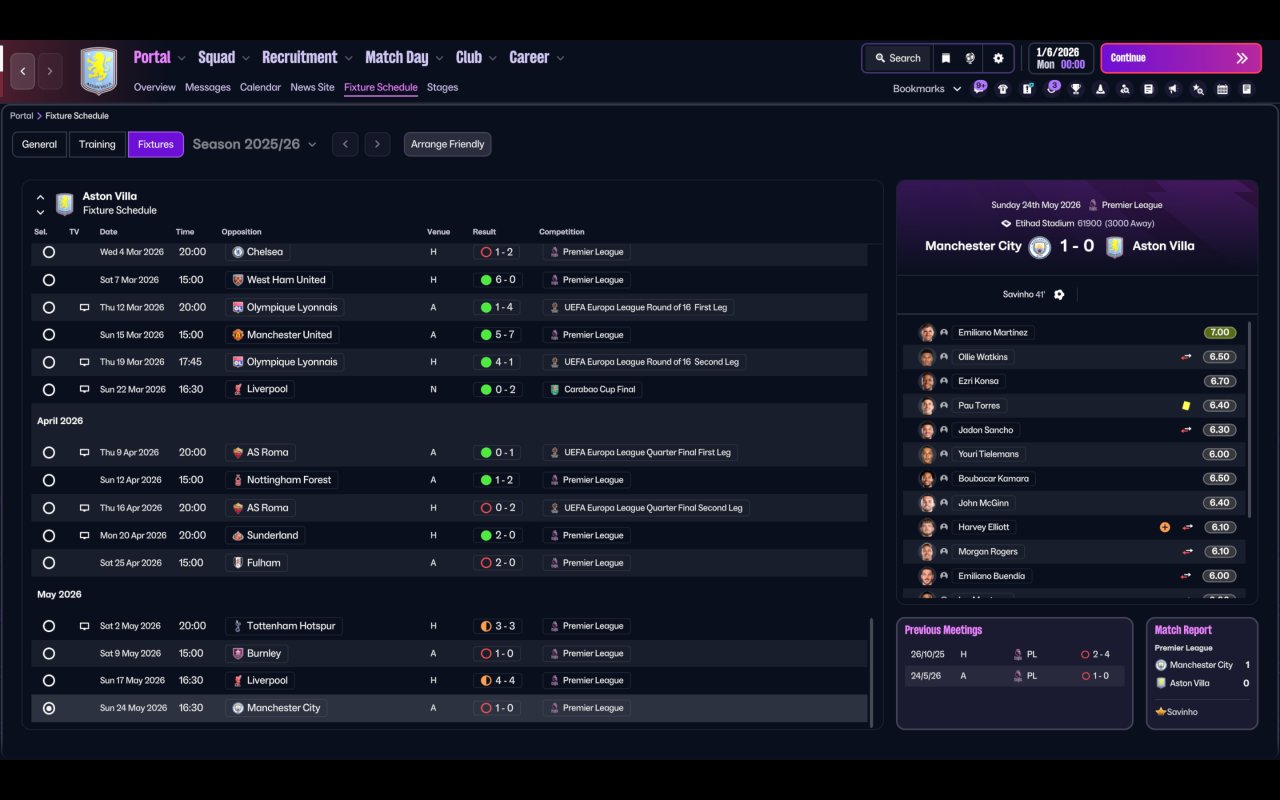Select the Liverpool Carabao Cup Final radio button

[49, 390]
